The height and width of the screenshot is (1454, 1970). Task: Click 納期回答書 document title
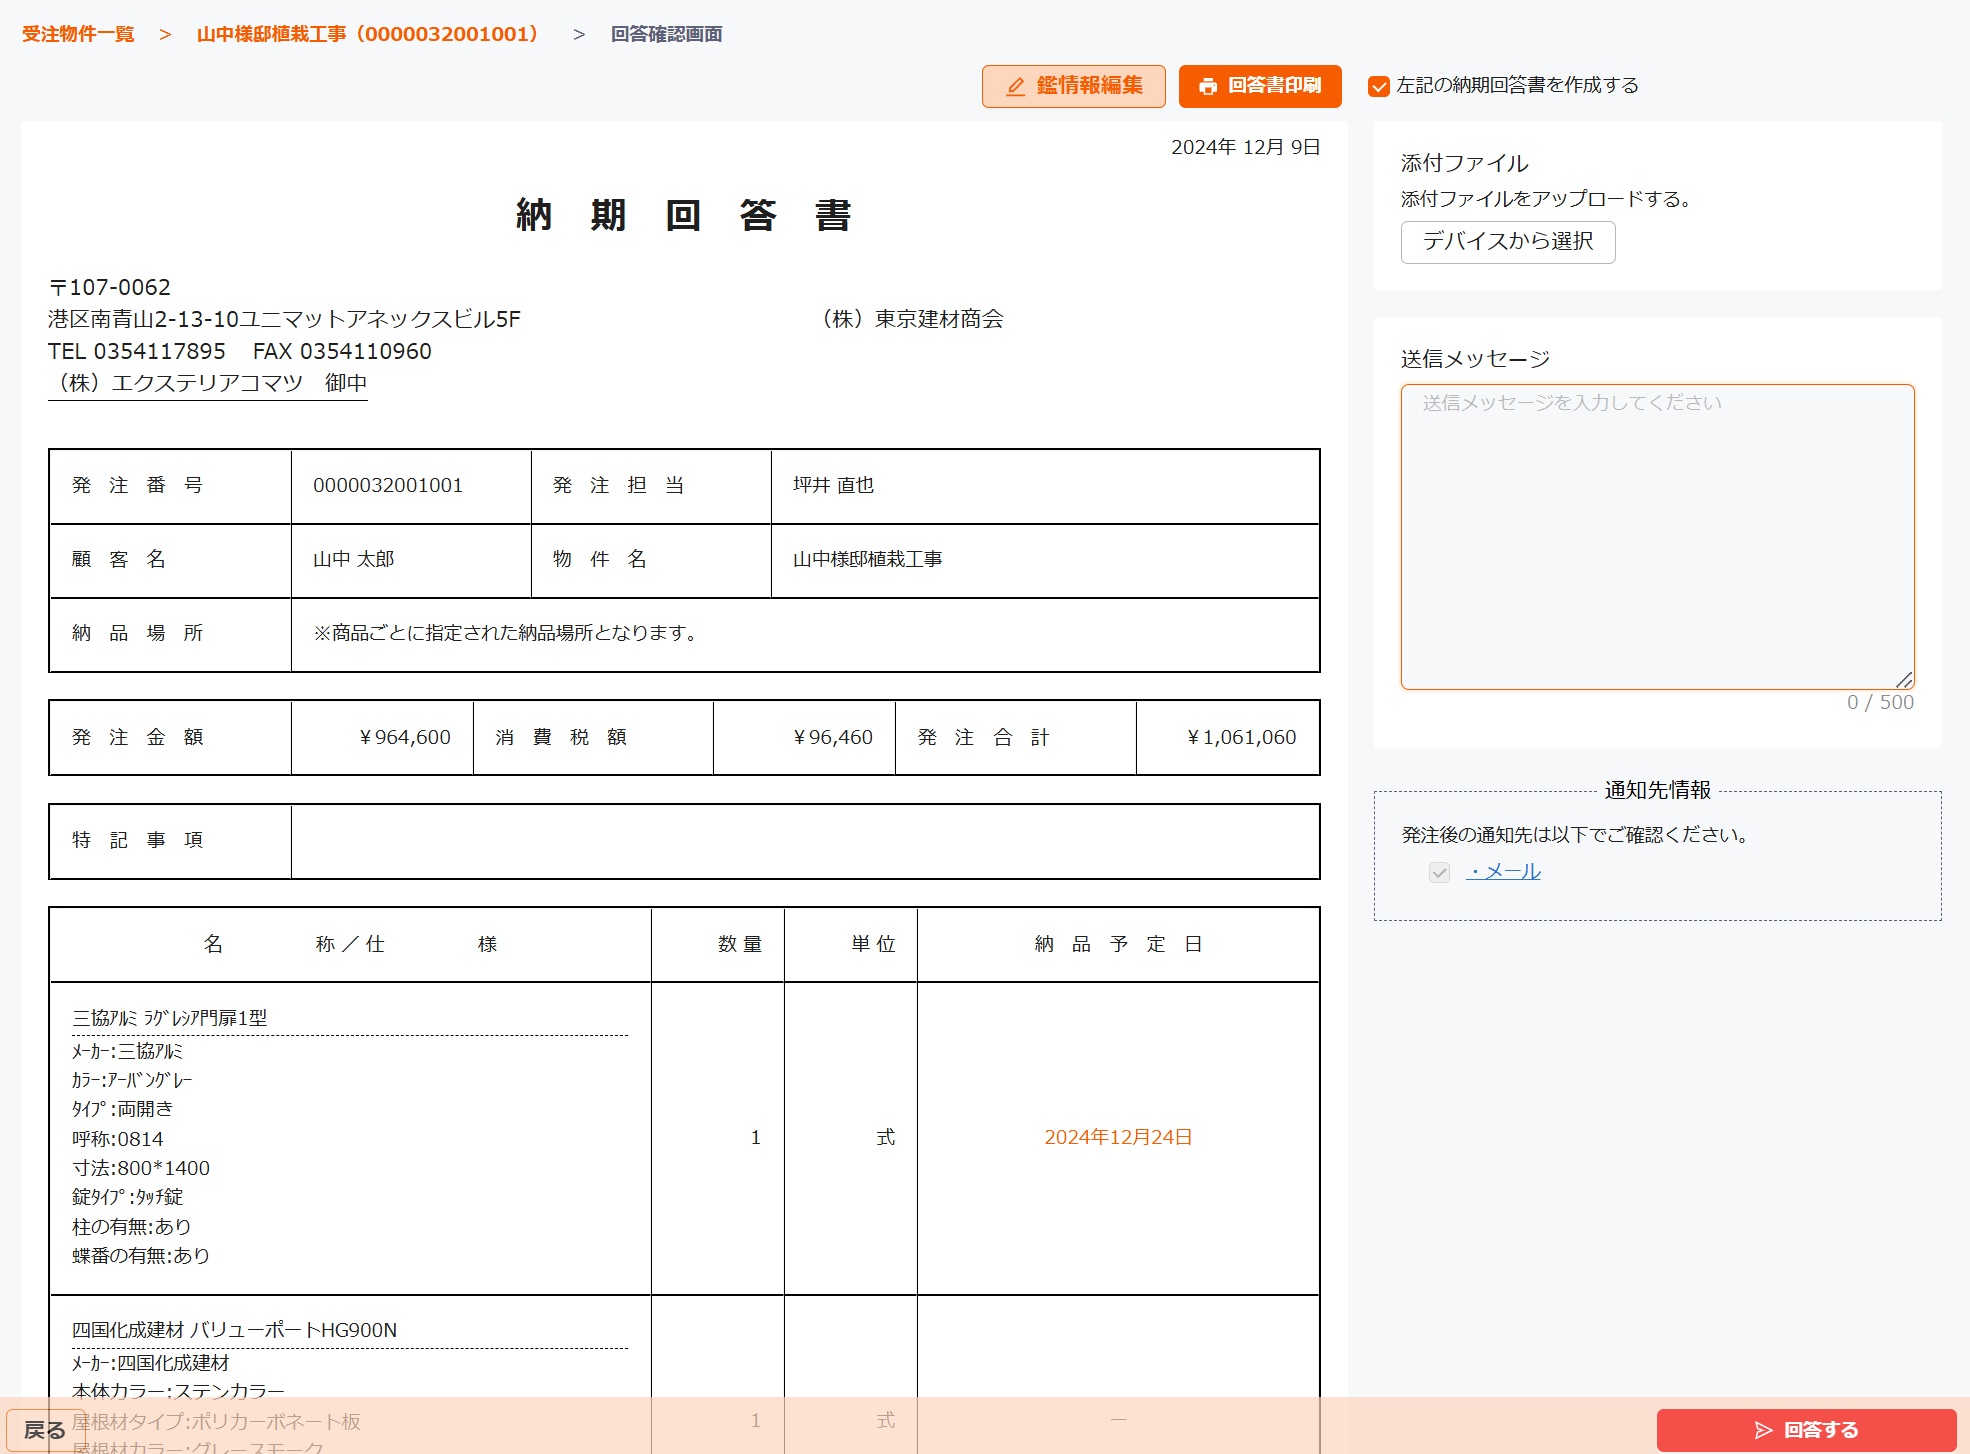point(684,216)
